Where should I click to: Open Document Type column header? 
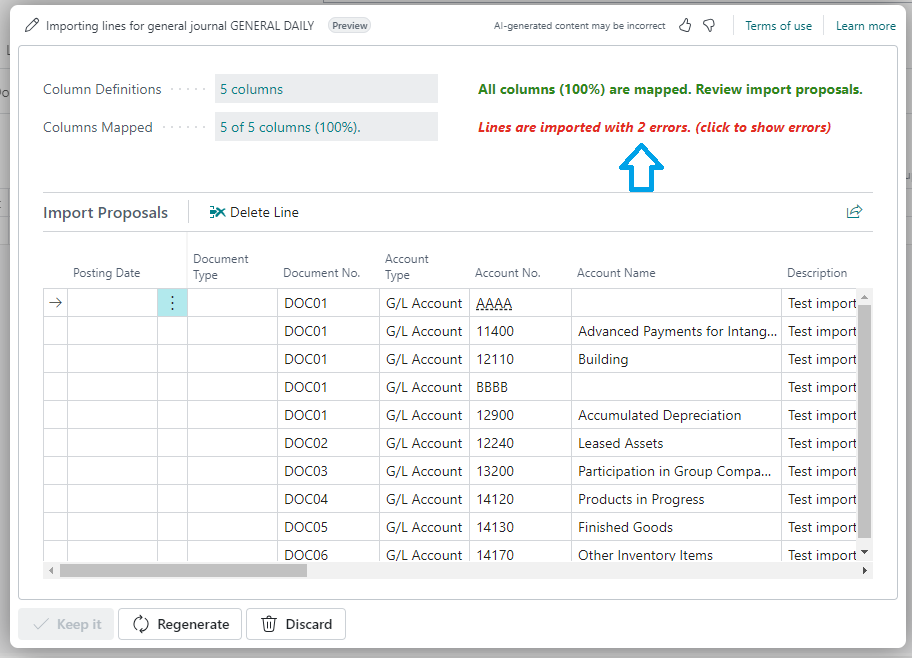[x=220, y=266]
